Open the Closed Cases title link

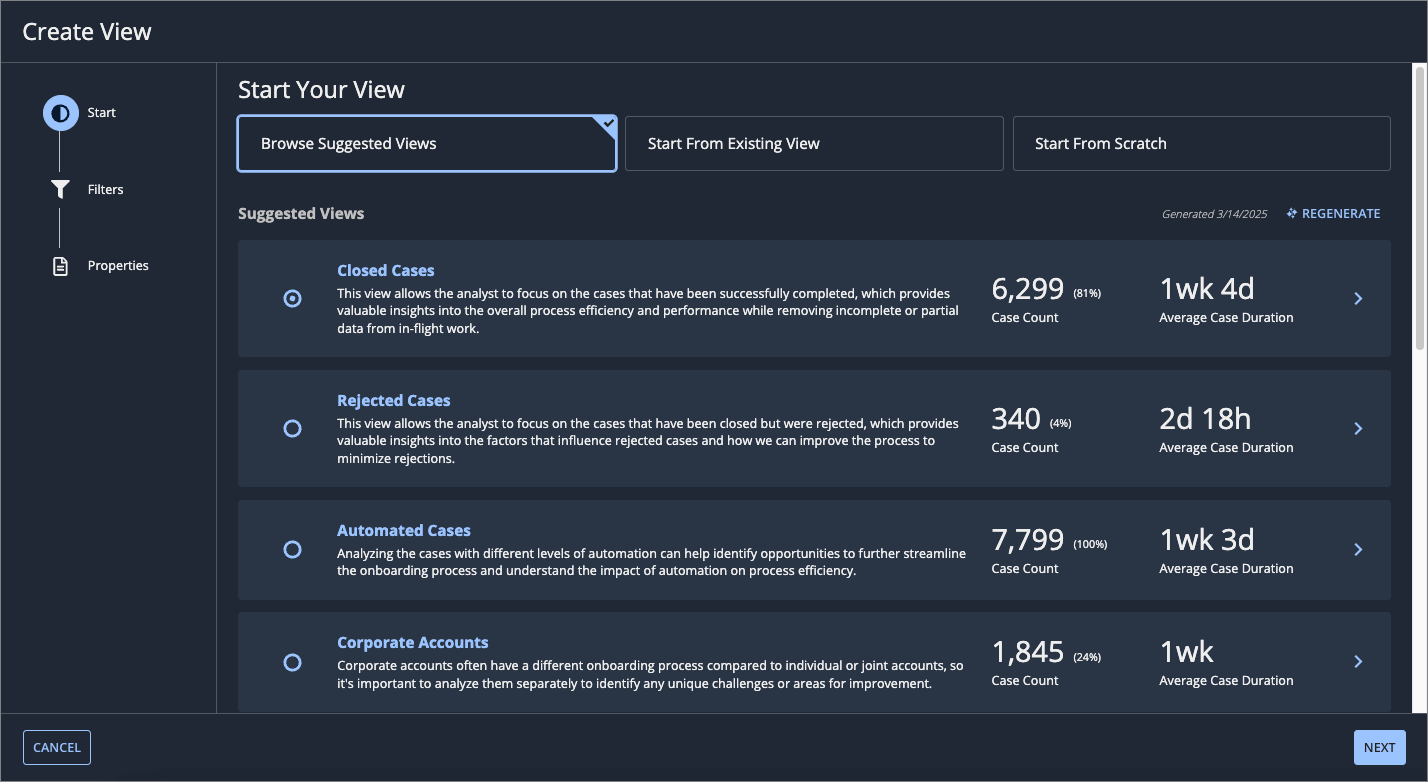point(386,270)
